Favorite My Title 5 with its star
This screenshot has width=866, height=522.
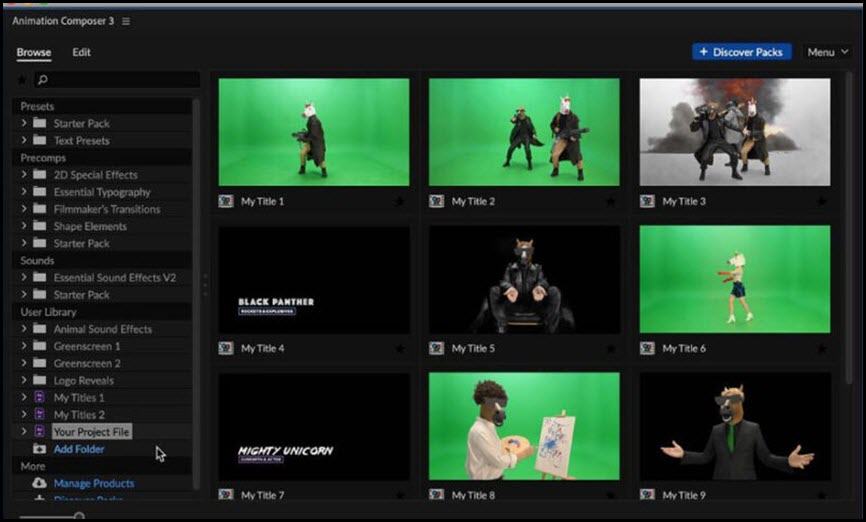click(610, 349)
